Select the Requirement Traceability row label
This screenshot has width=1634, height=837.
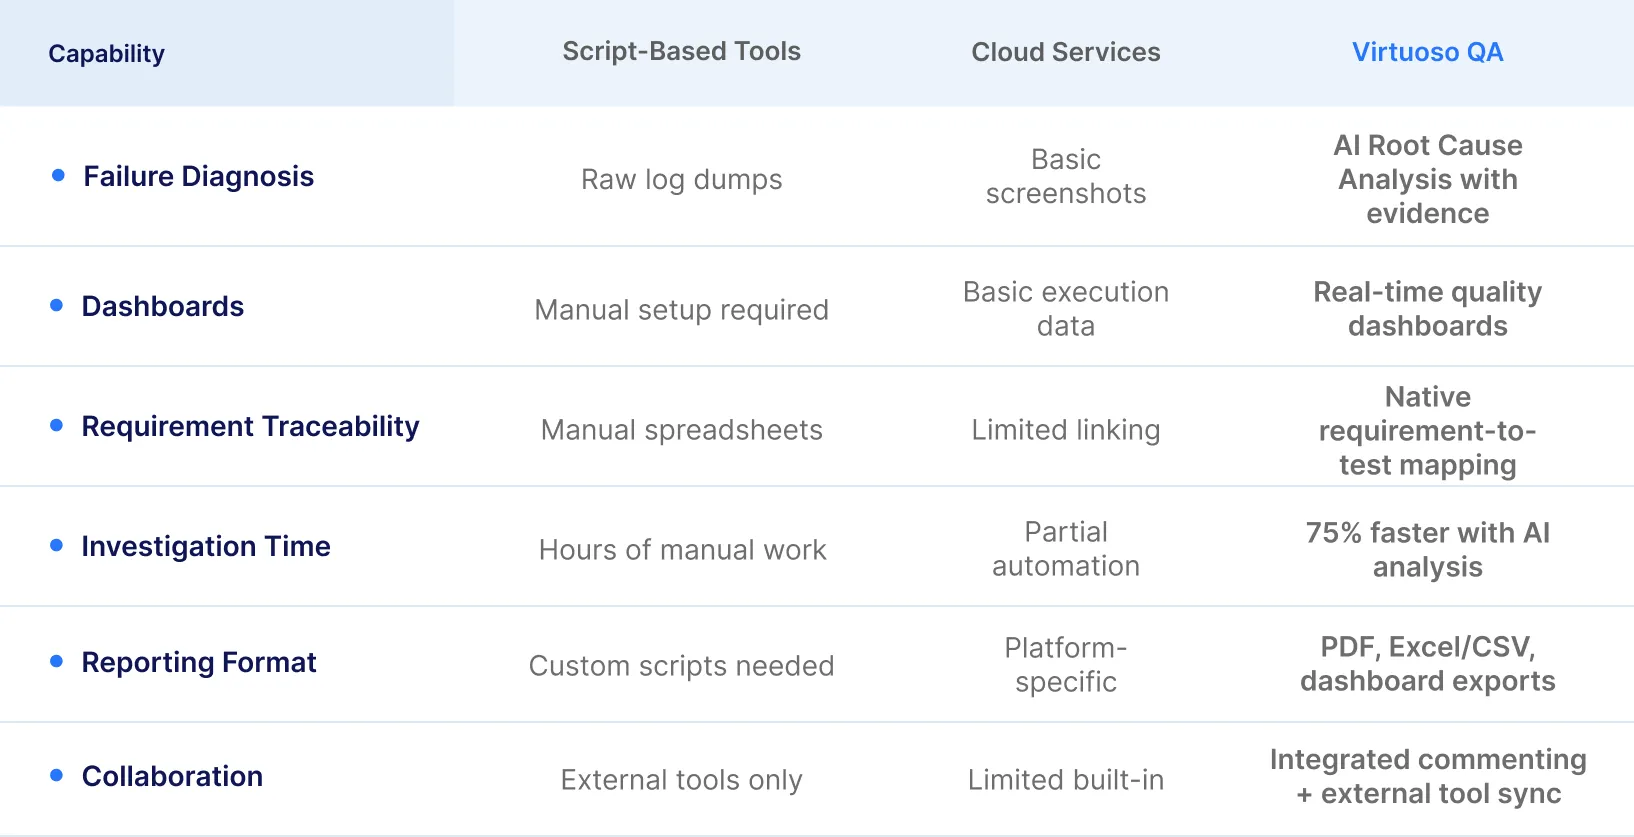(251, 426)
